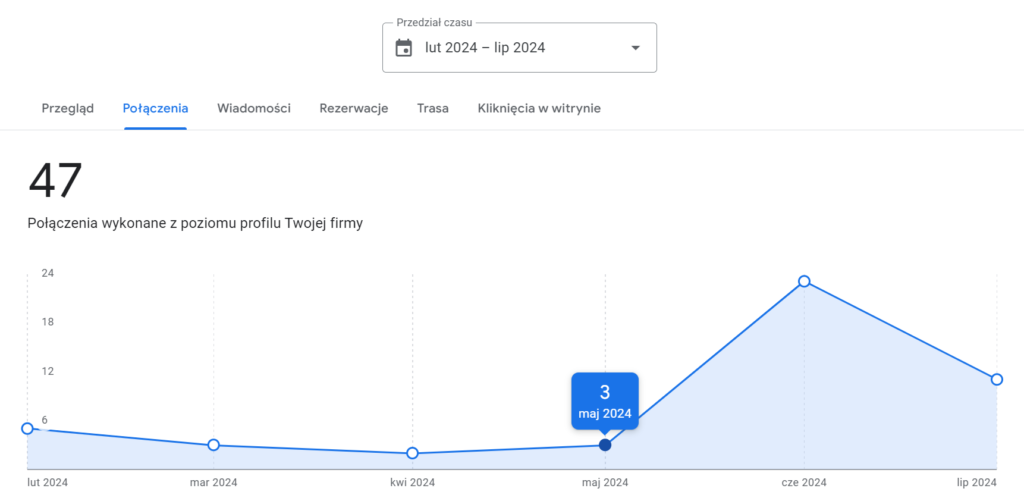This screenshot has width=1024, height=501.
Task: Click the 'cze 2024' x-axis label
Action: coord(804,483)
